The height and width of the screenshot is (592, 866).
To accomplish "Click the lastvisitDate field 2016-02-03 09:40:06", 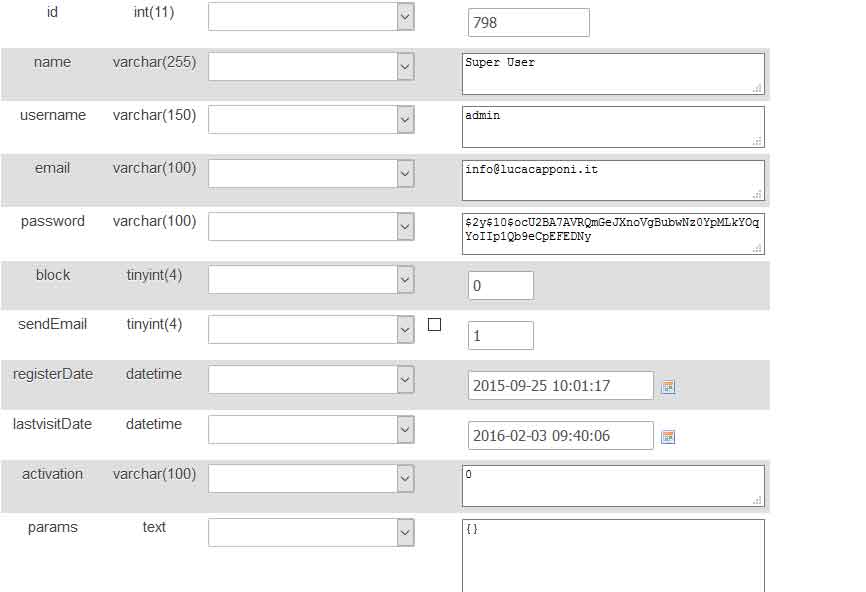I will [x=560, y=436].
